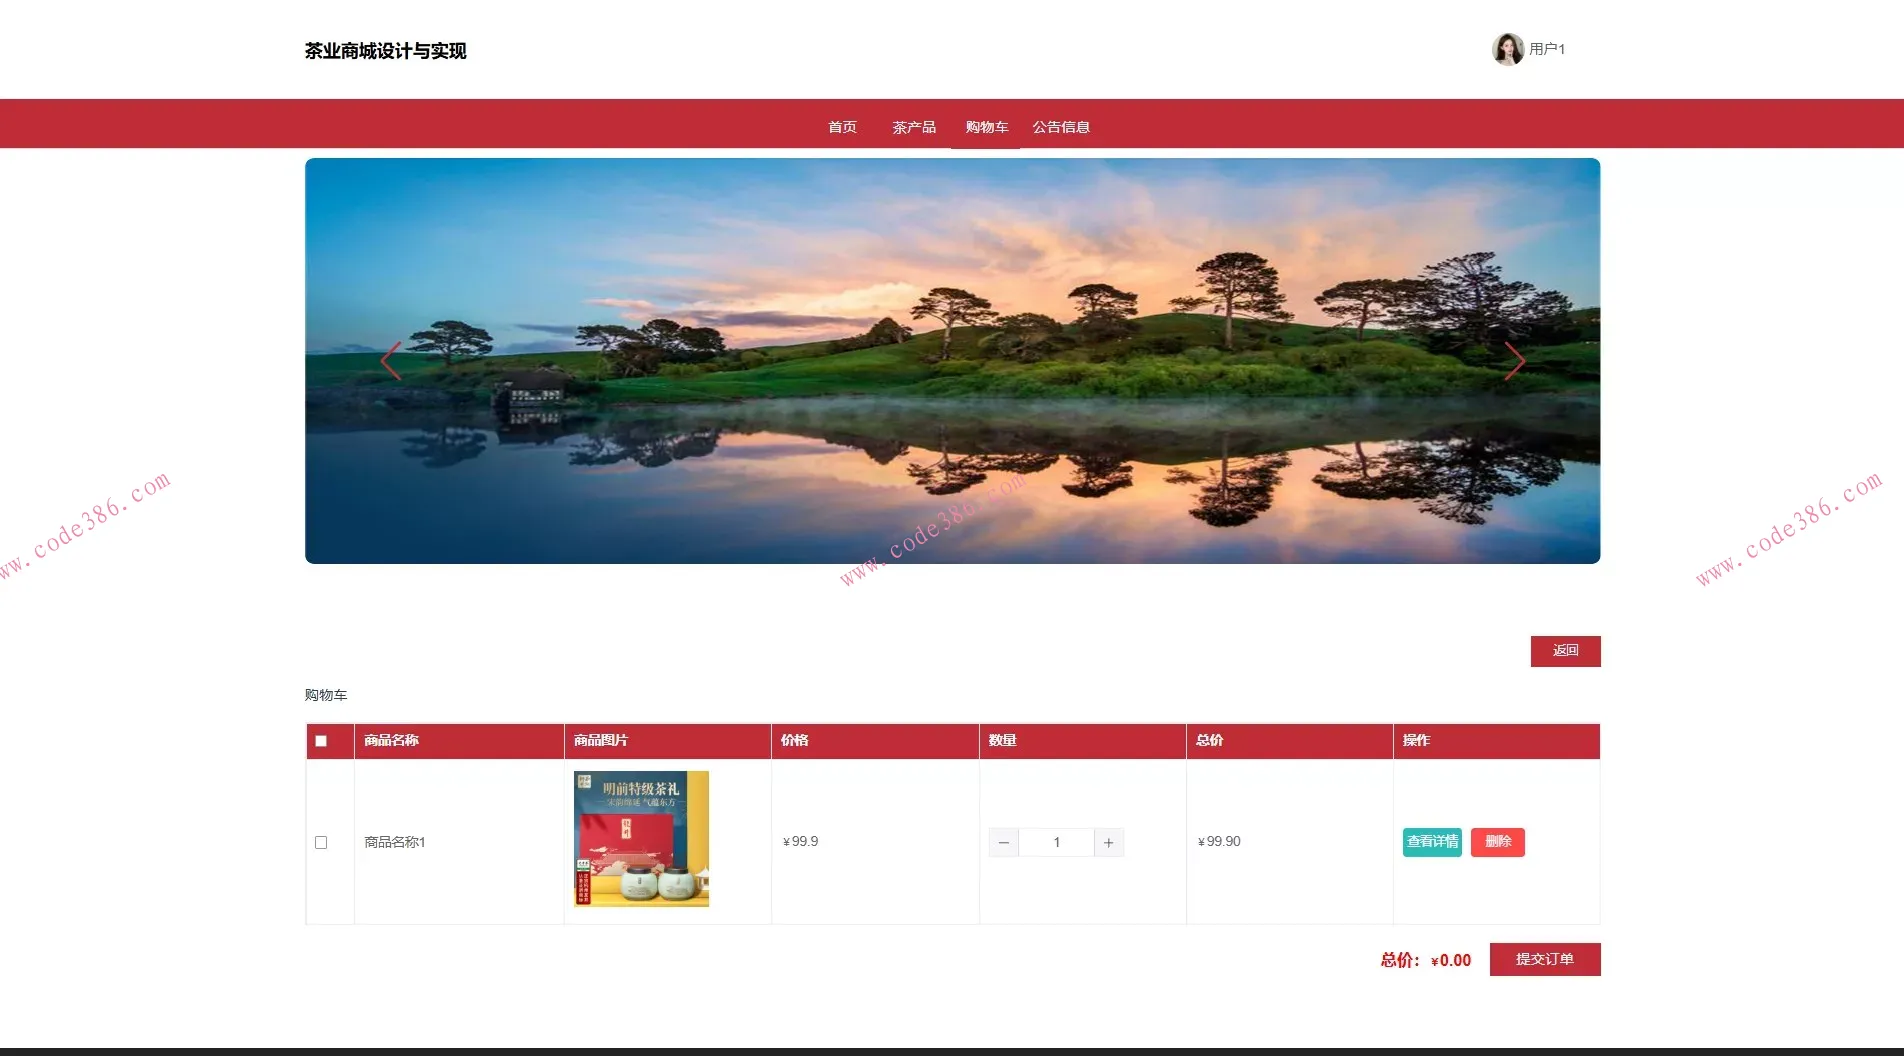Screen dimensions: 1904x1056
Task: Increase quantity with the plus button
Action: point(1109,842)
